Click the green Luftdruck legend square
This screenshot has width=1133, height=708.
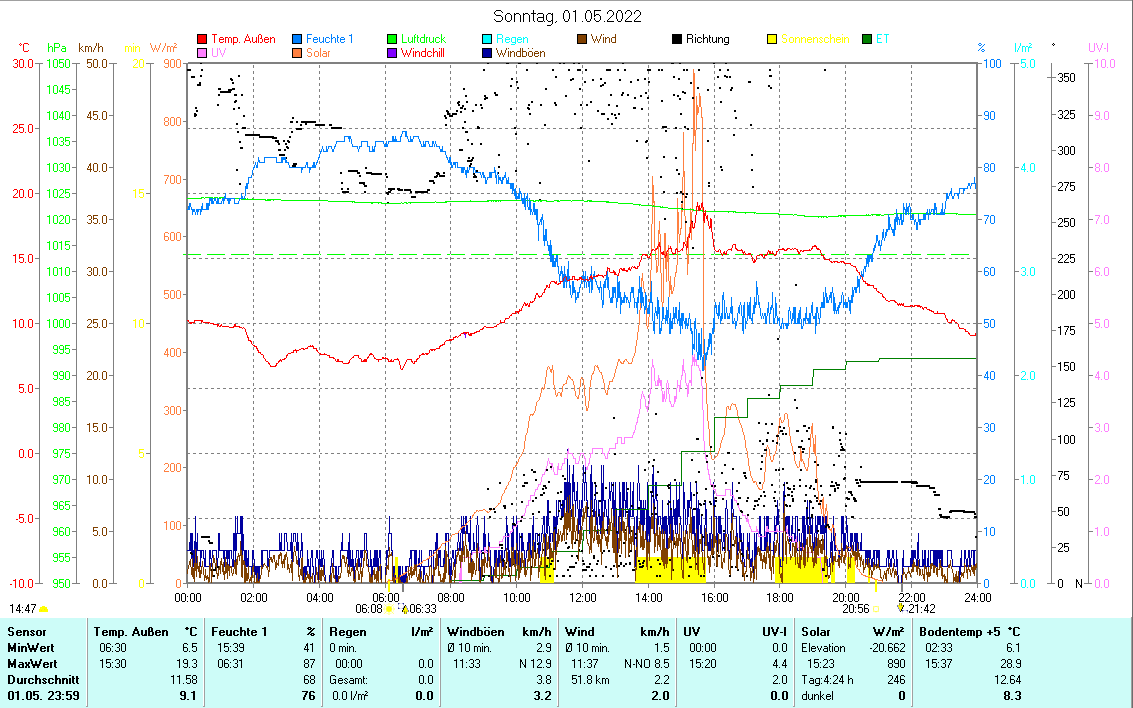click(x=393, y=40)
